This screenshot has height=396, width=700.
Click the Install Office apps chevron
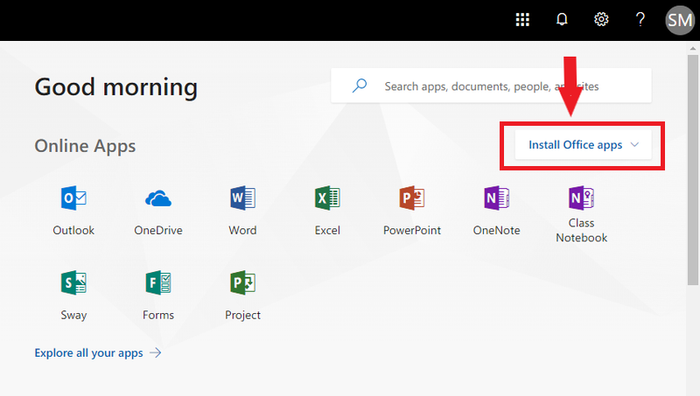(x=634, y=145)
